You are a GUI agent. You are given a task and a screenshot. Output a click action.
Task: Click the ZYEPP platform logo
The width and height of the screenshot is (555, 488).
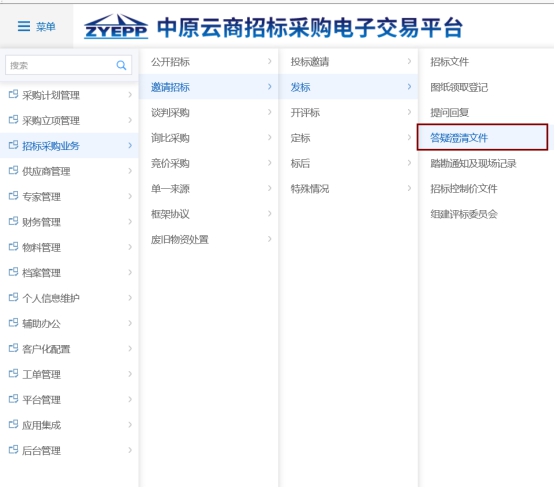click(116, 26)
